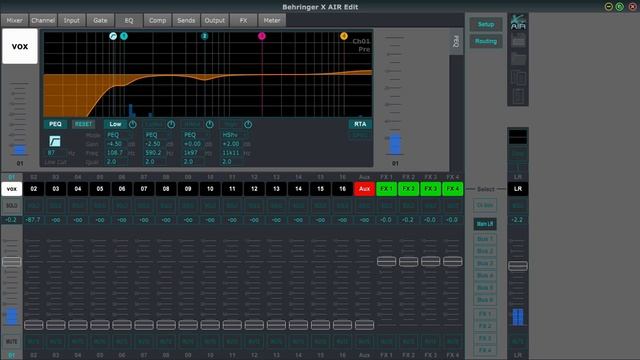This screenshot has width=640, height=360.
Task: Select the pink band 3 EQ node
Action: pyautogui.click(x=262, y=36)
